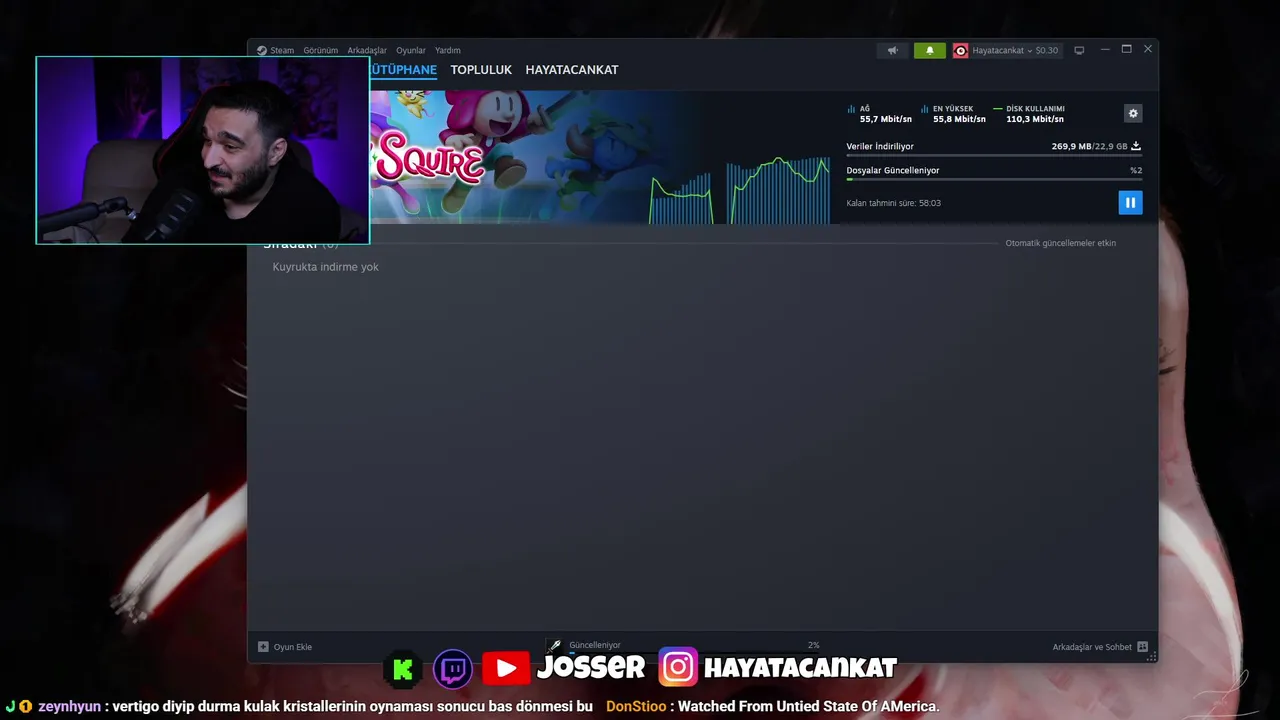Click the megaphone announcements icon
Screen dimensions: 1280x720
click(x=893, y=50)
